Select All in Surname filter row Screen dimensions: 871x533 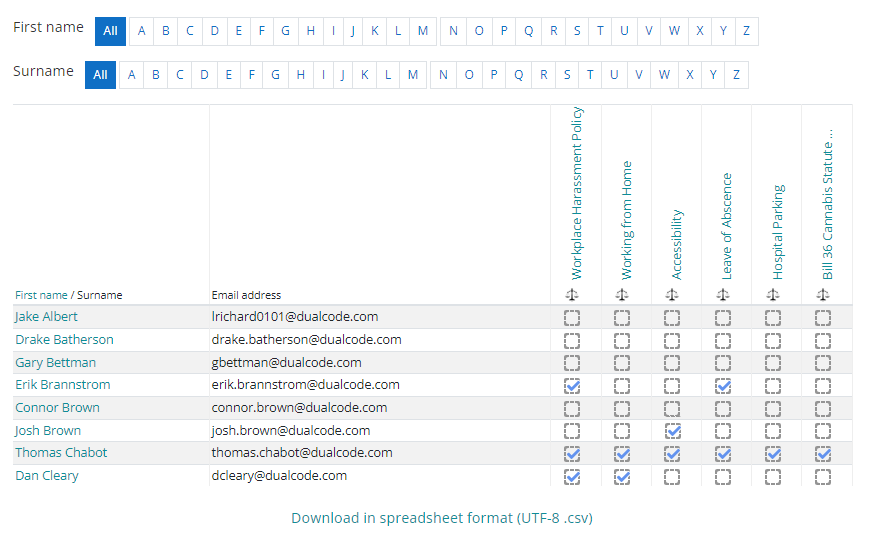(x=100, y=75)
